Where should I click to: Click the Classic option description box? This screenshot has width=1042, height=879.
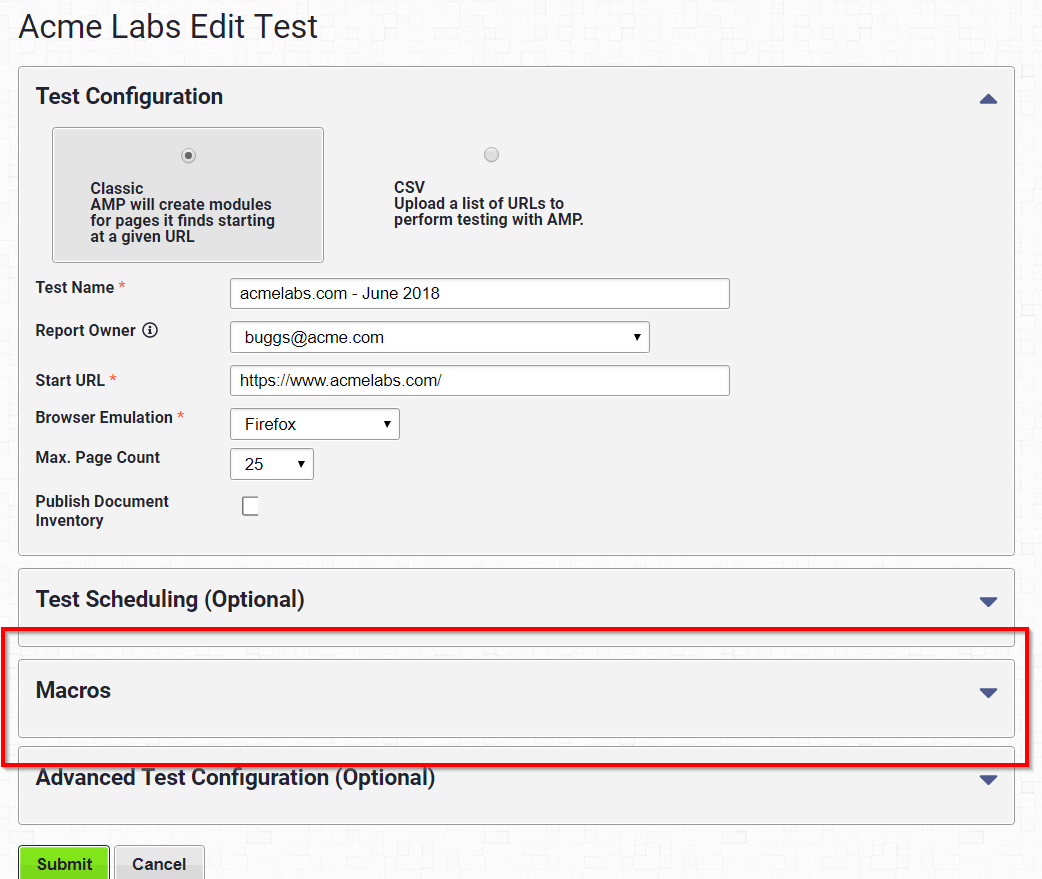187,195
